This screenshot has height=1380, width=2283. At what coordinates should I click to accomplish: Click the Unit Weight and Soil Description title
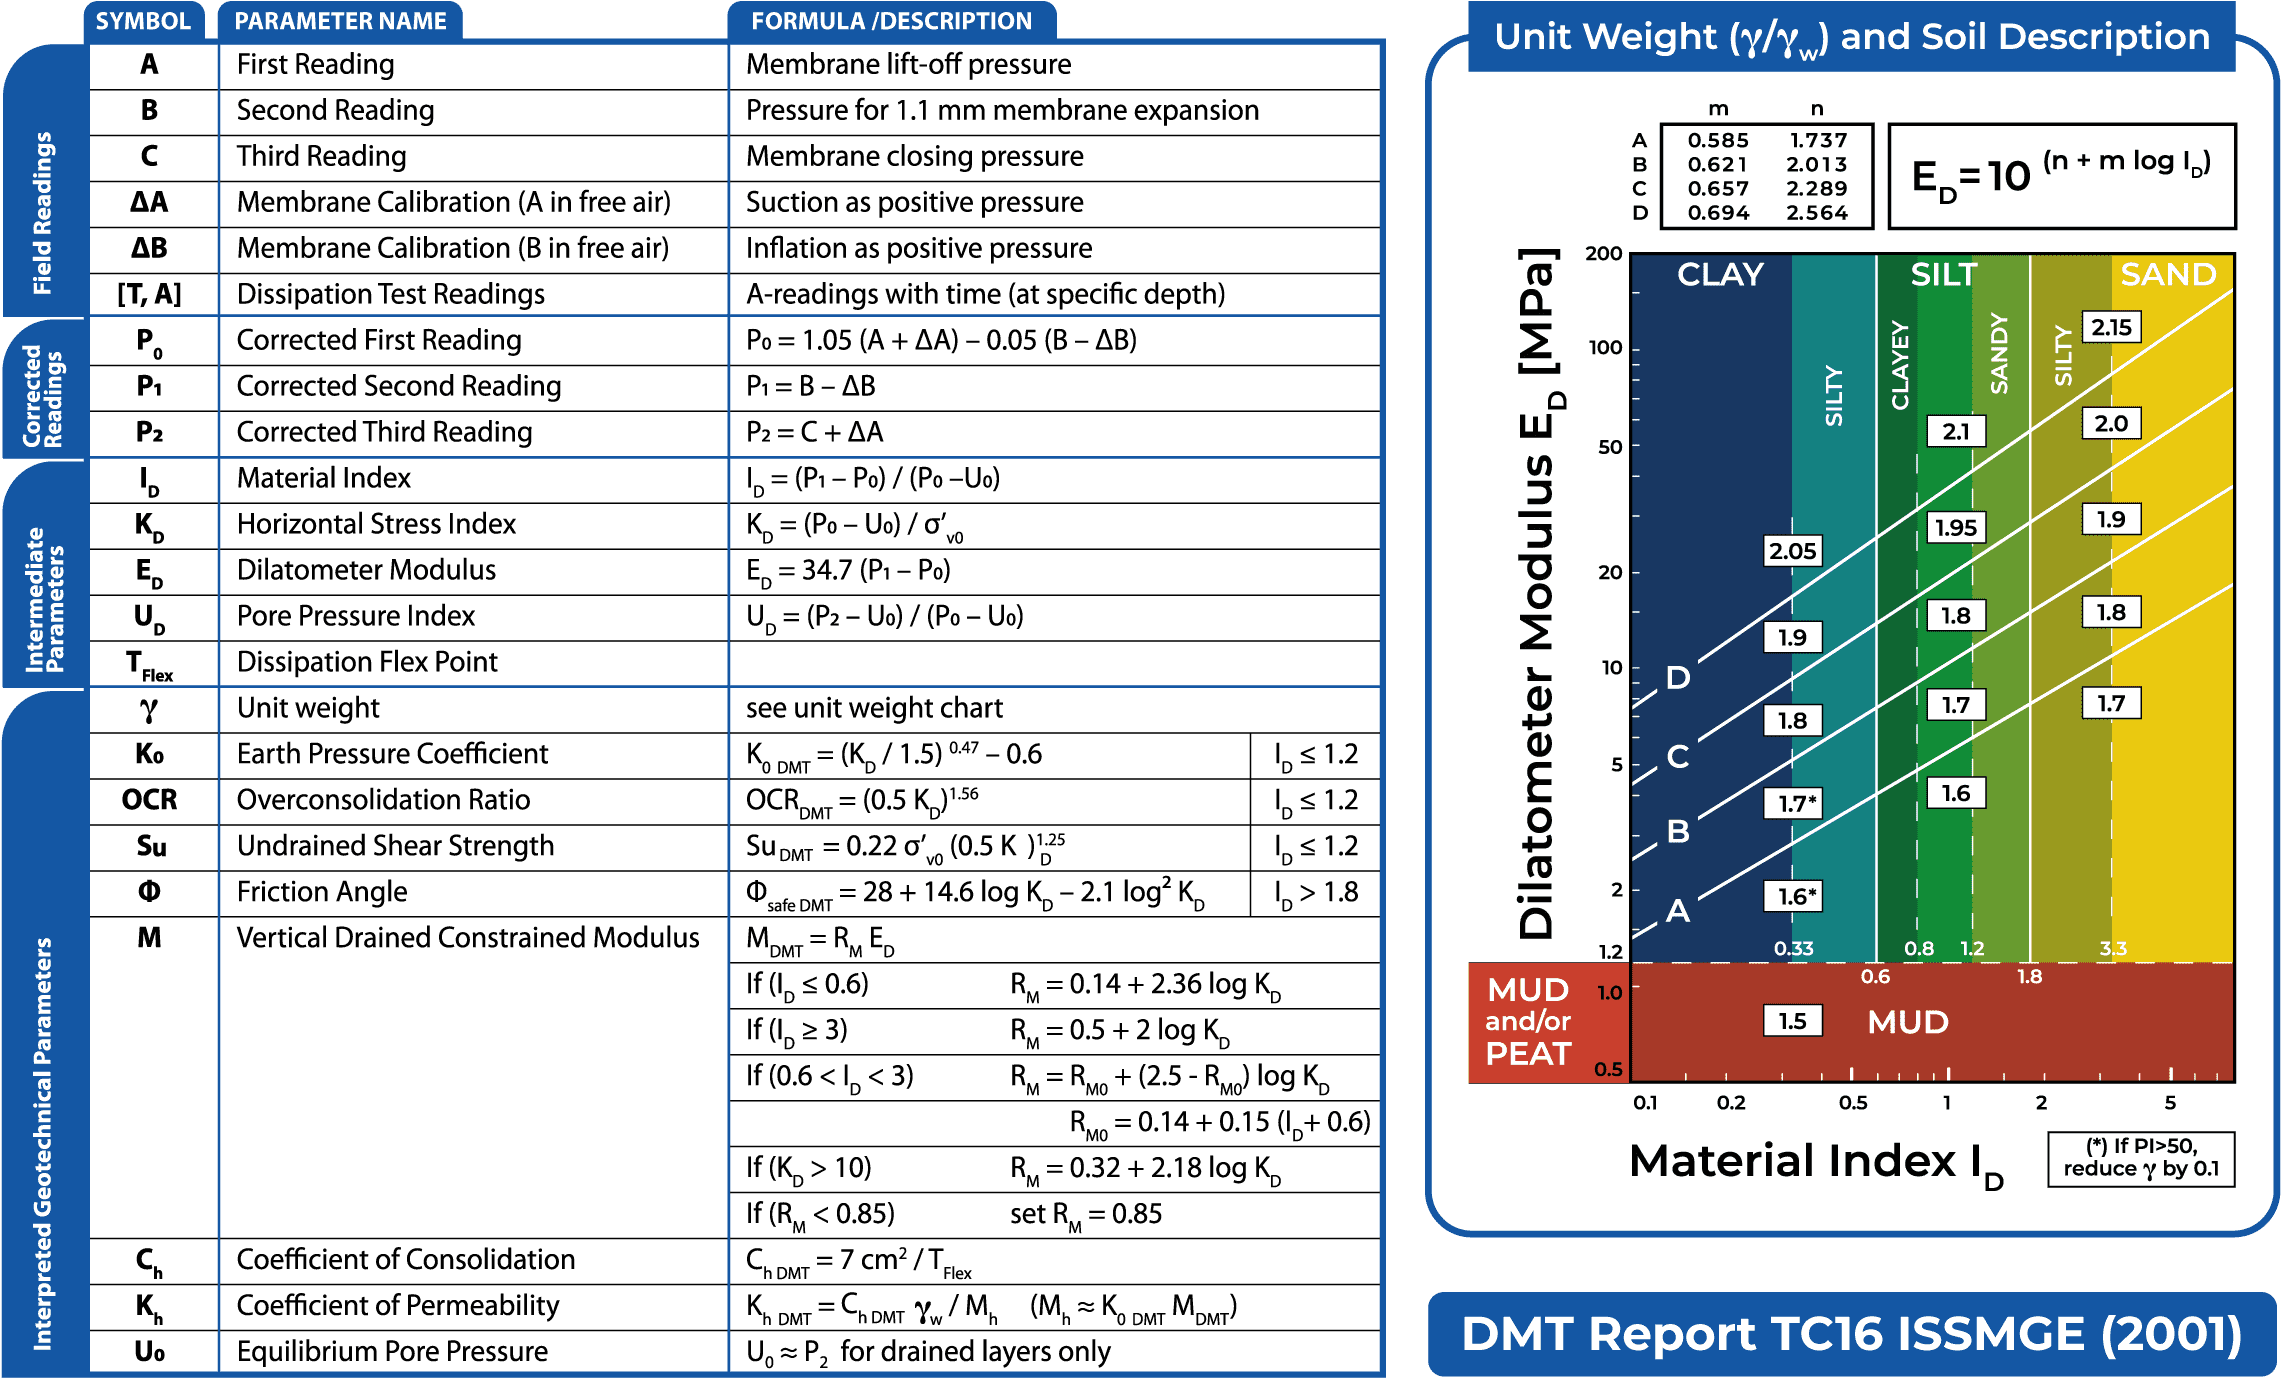[x=1851, y=37]
